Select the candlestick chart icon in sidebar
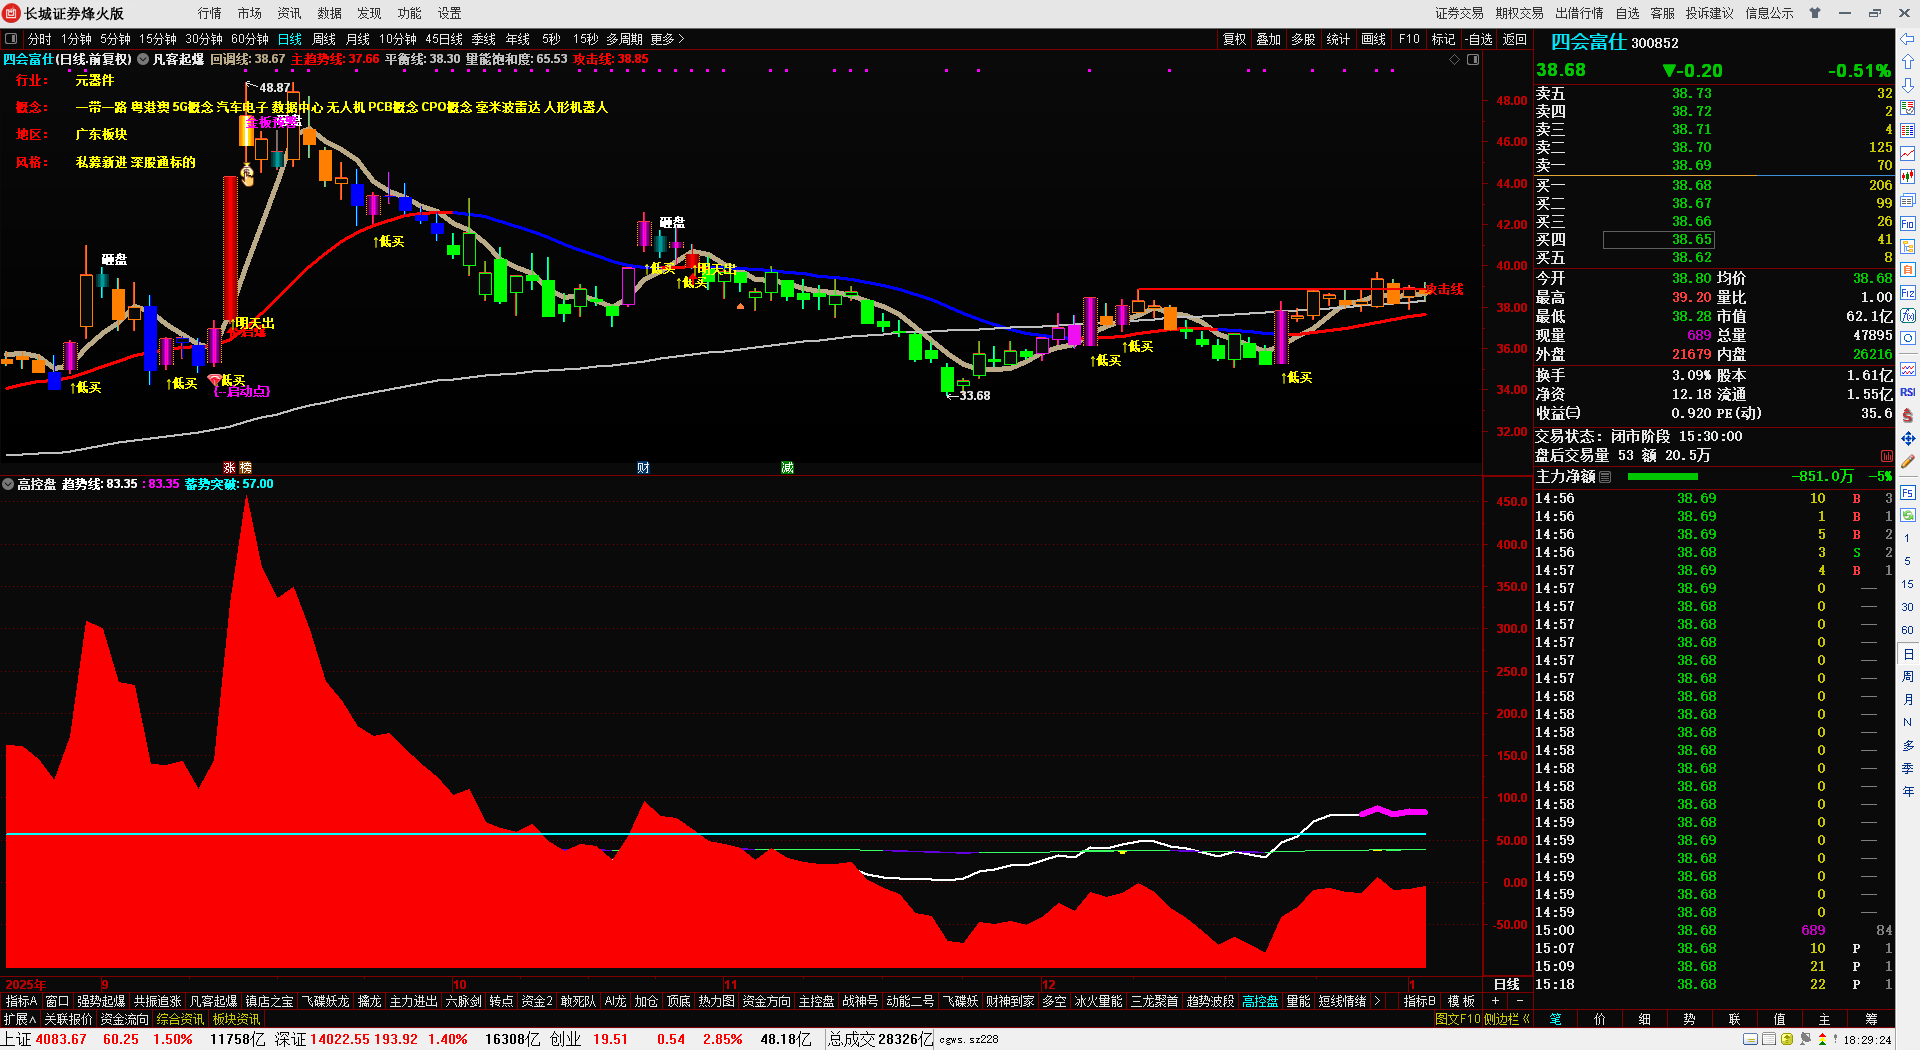Image resolution: width=1920 pixels, height=1050 pixels. tap(1908, 177)
